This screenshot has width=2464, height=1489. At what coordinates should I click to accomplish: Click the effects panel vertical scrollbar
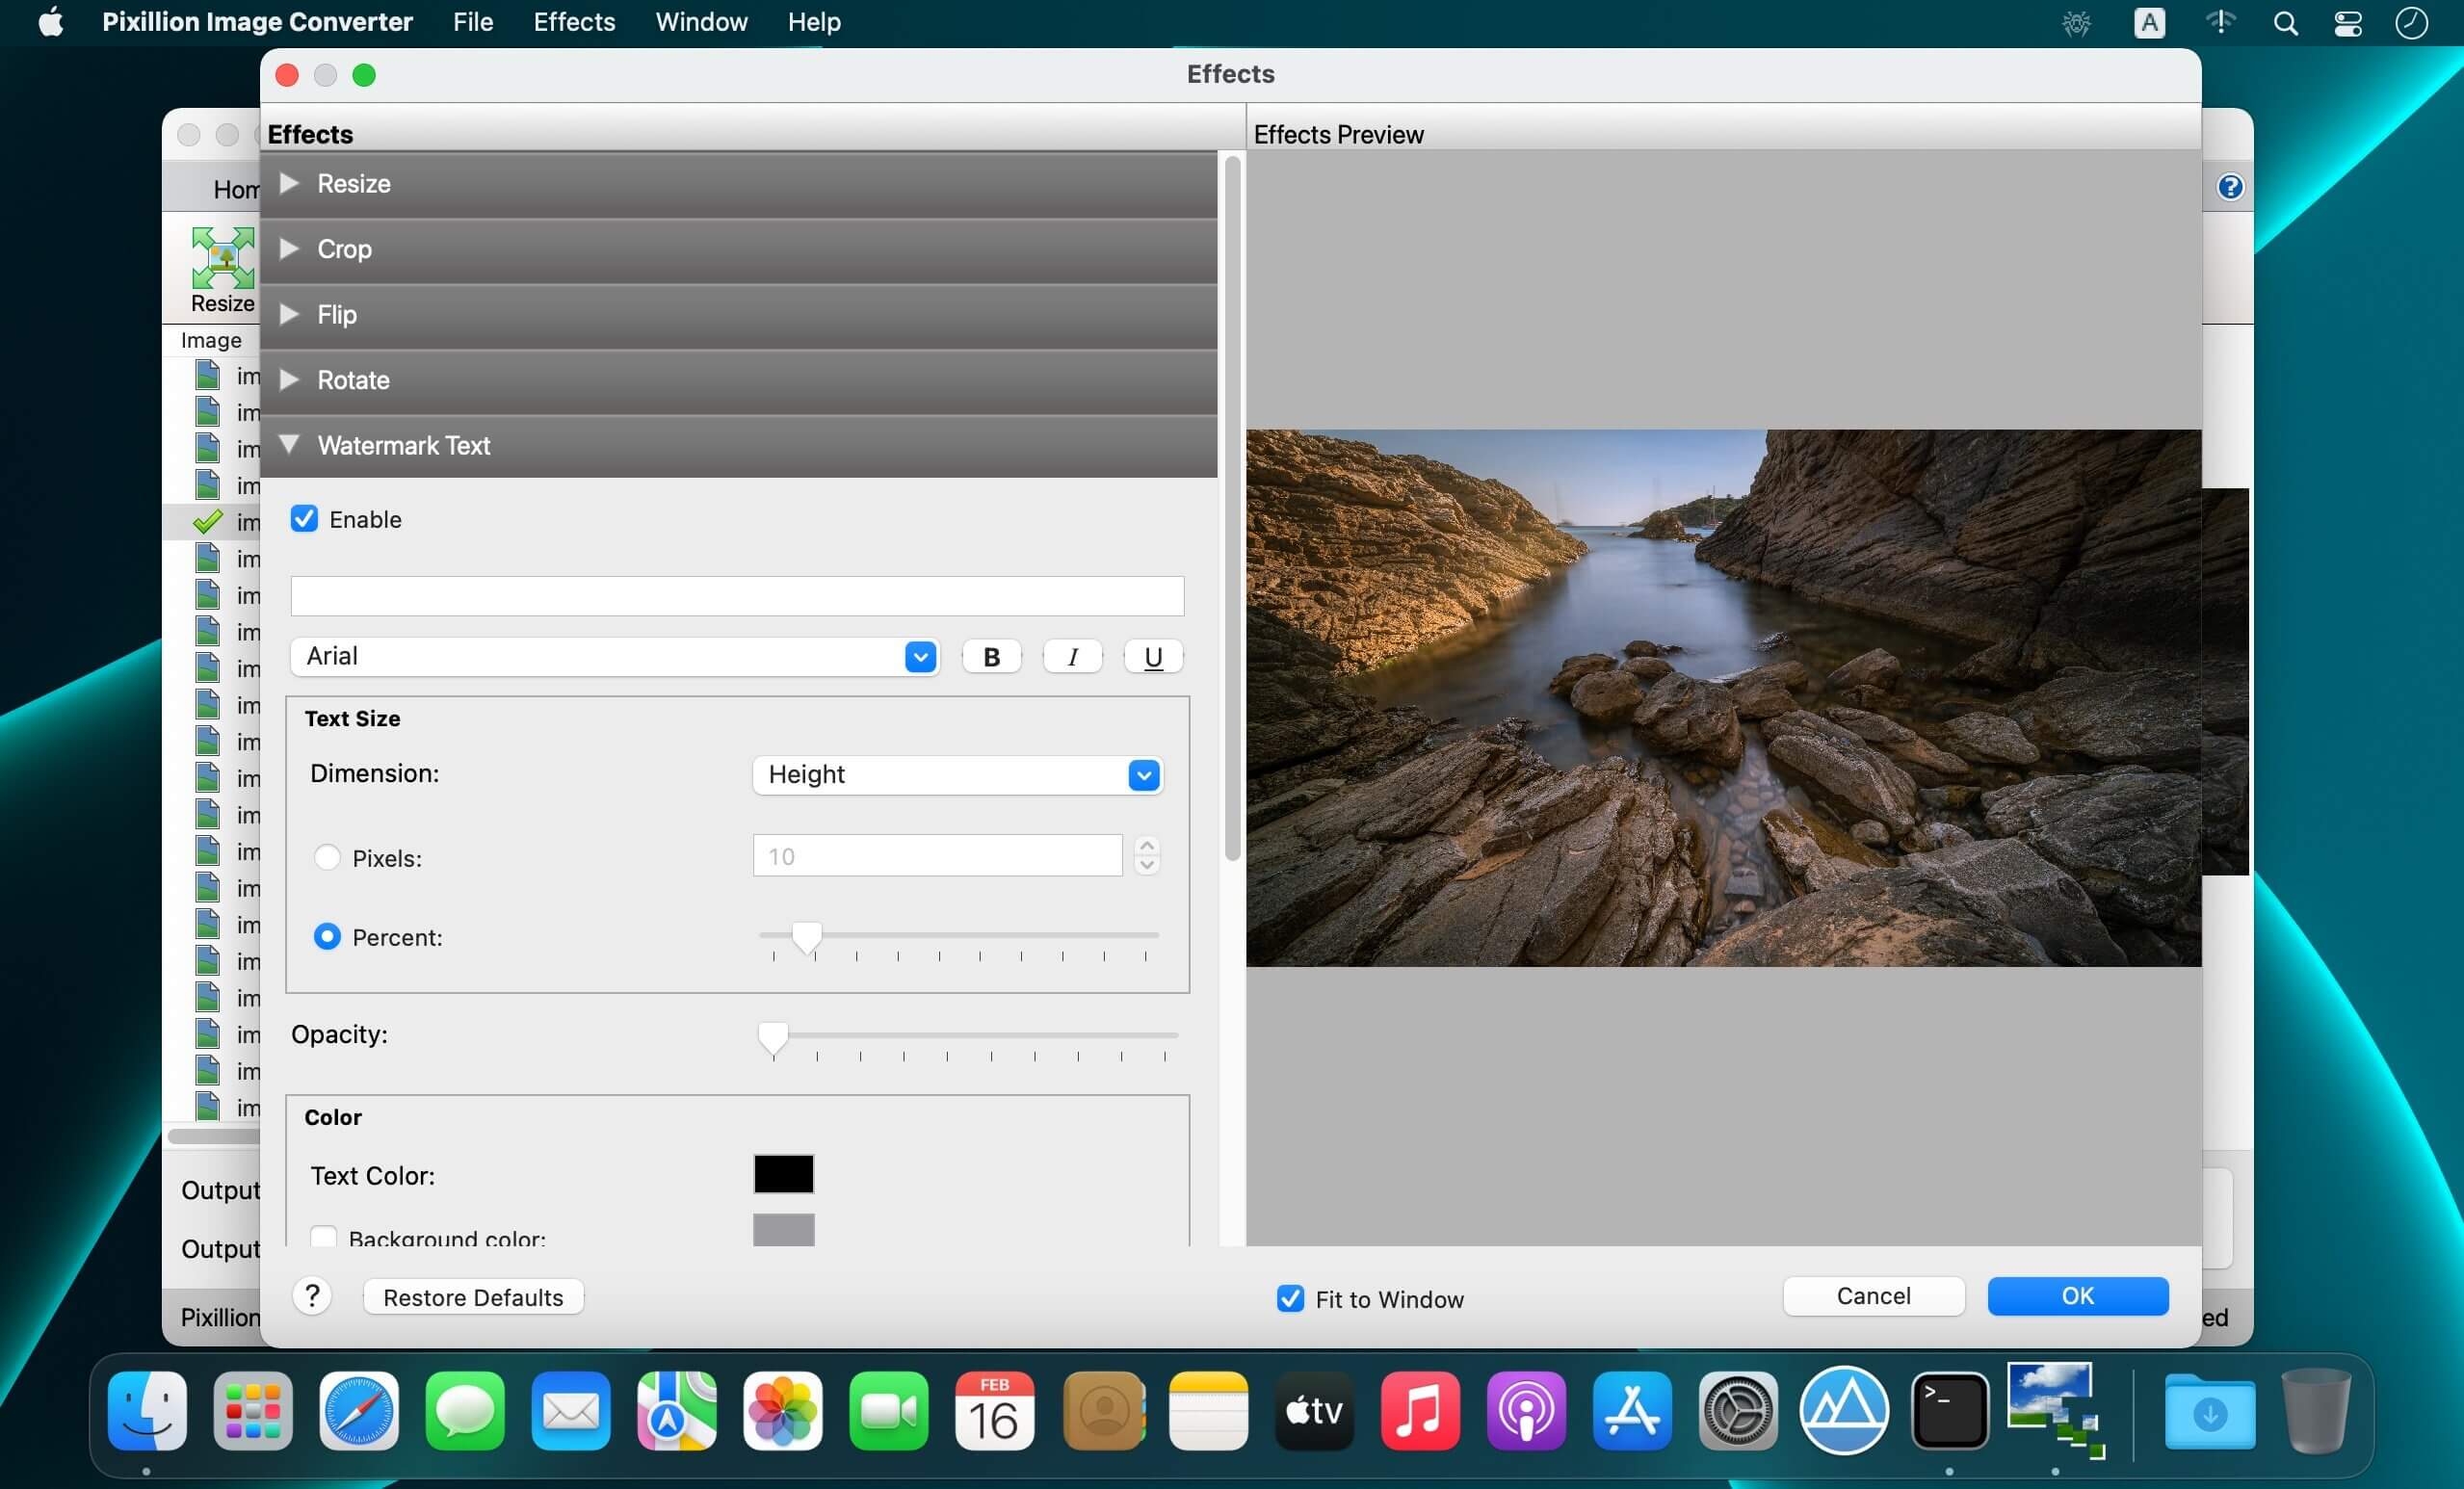click(1232, 508)
